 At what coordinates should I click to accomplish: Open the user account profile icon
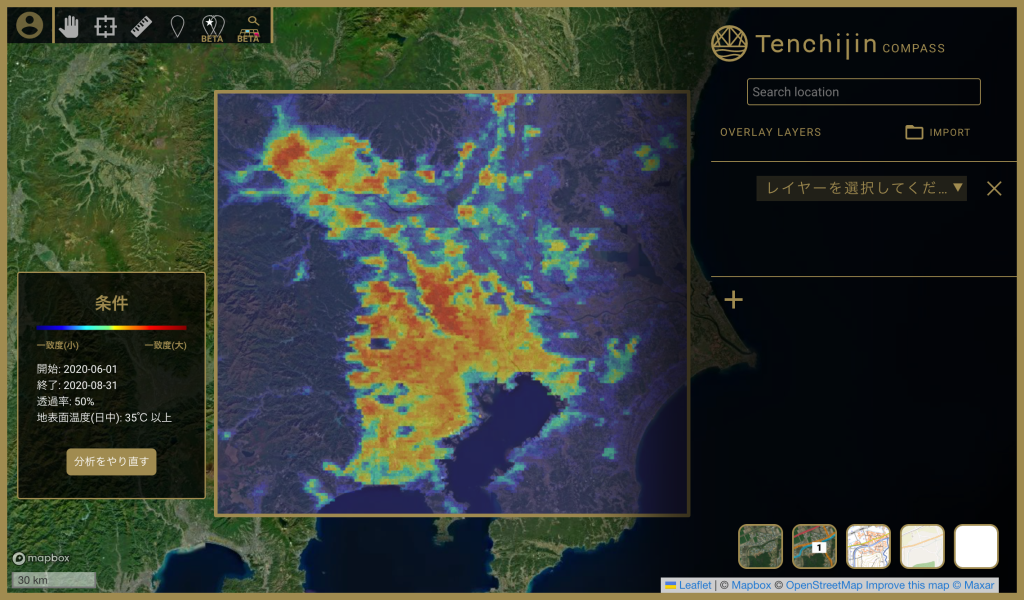[x=29, y=25]
